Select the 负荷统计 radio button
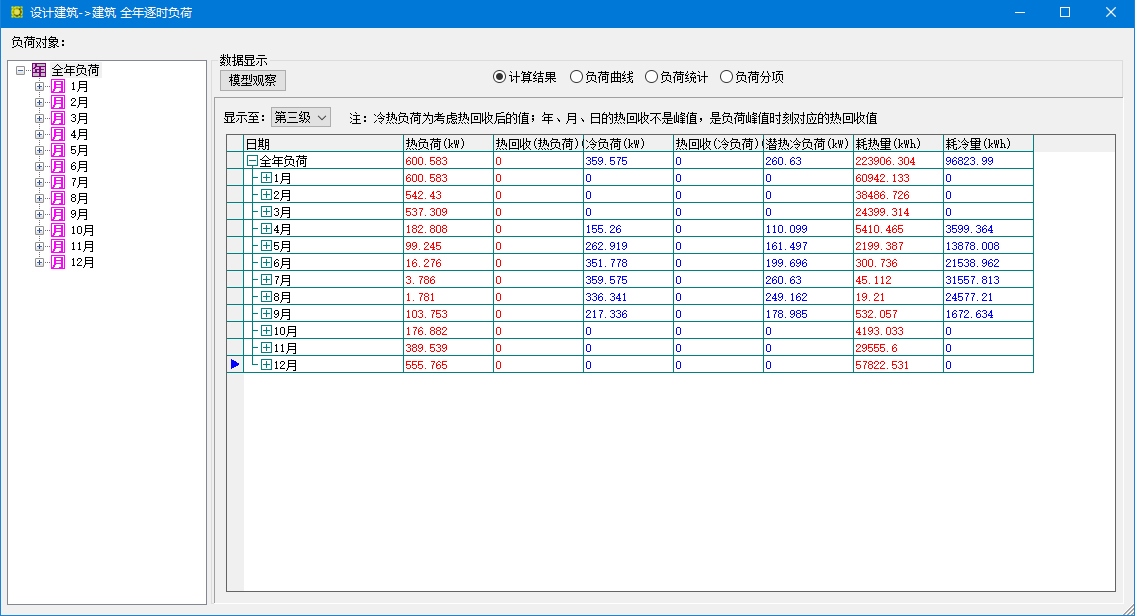Screen dimensions: 1135x616 pyautogui.click(x=652, y=77)
